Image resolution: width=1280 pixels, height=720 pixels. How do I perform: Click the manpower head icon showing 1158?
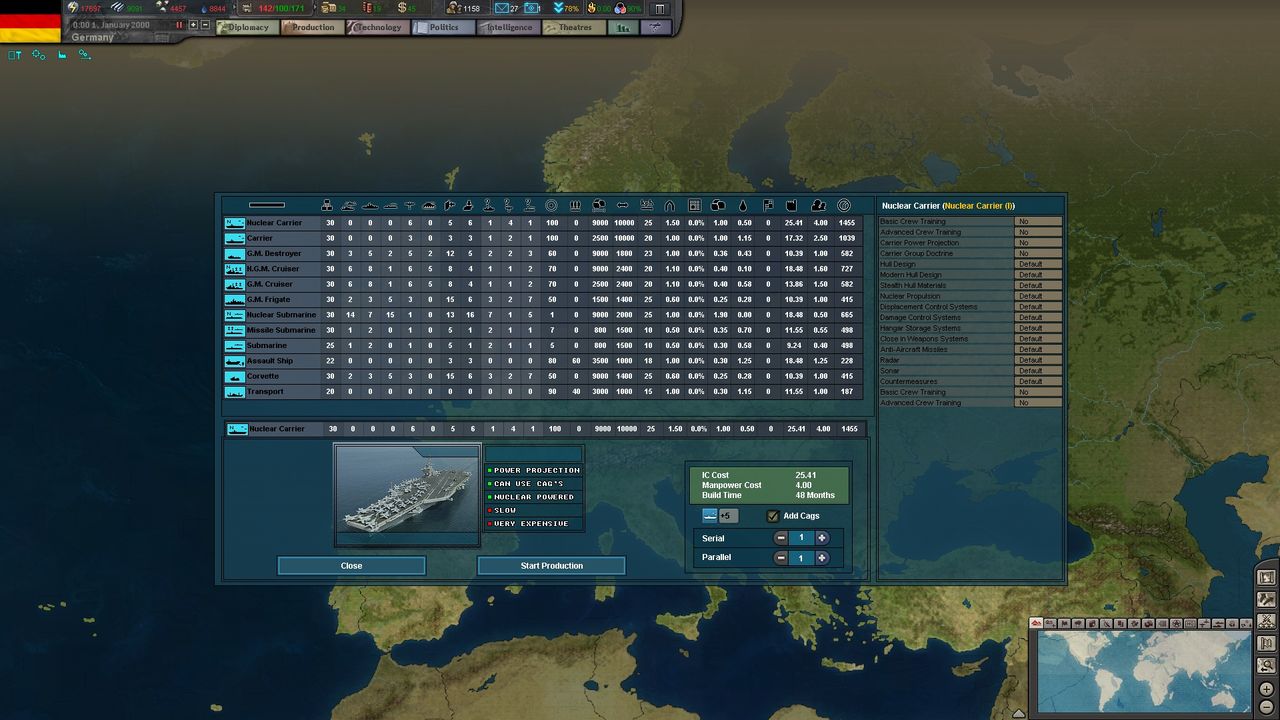[453, 8]
